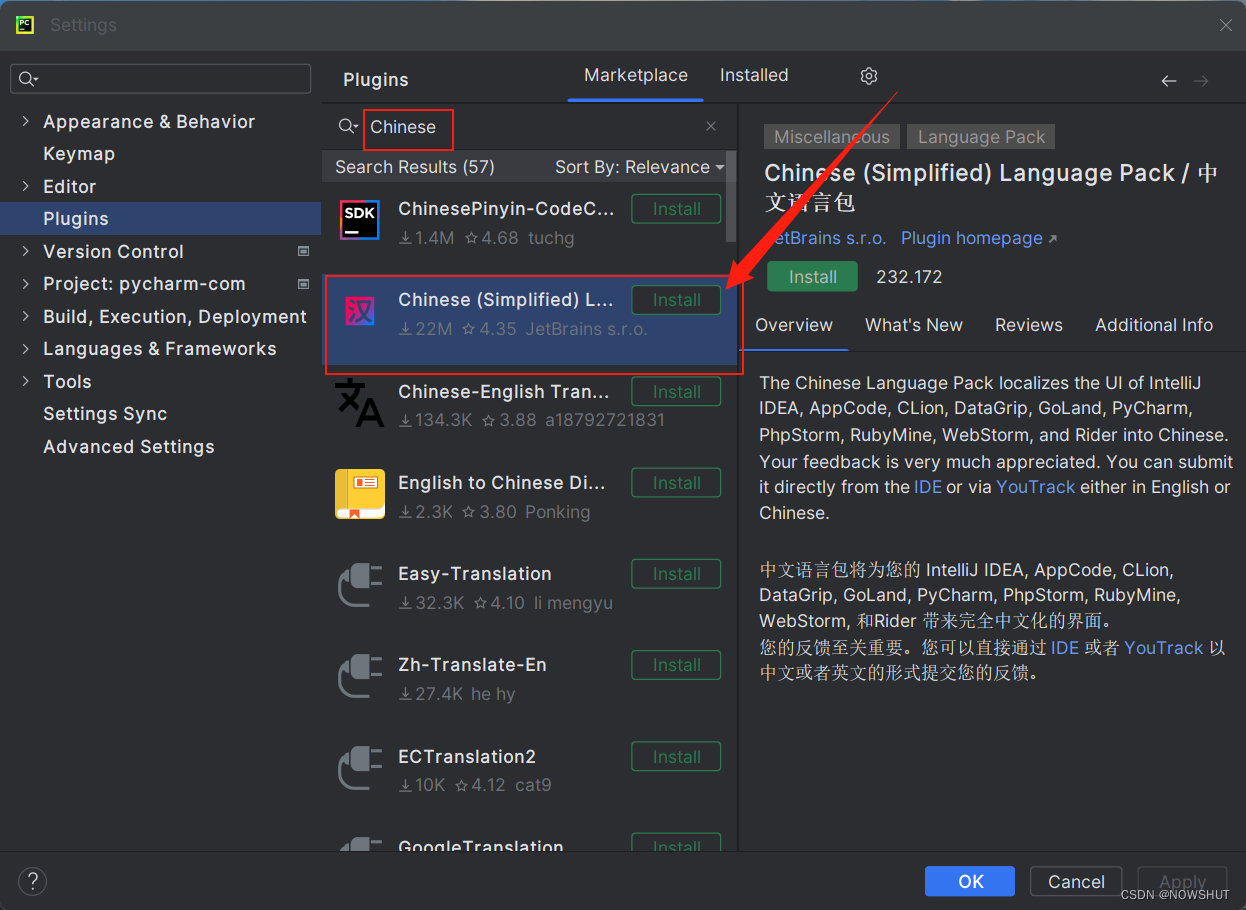
Task: Click the Easy-Translation plug icon
Action: [359, 585]
